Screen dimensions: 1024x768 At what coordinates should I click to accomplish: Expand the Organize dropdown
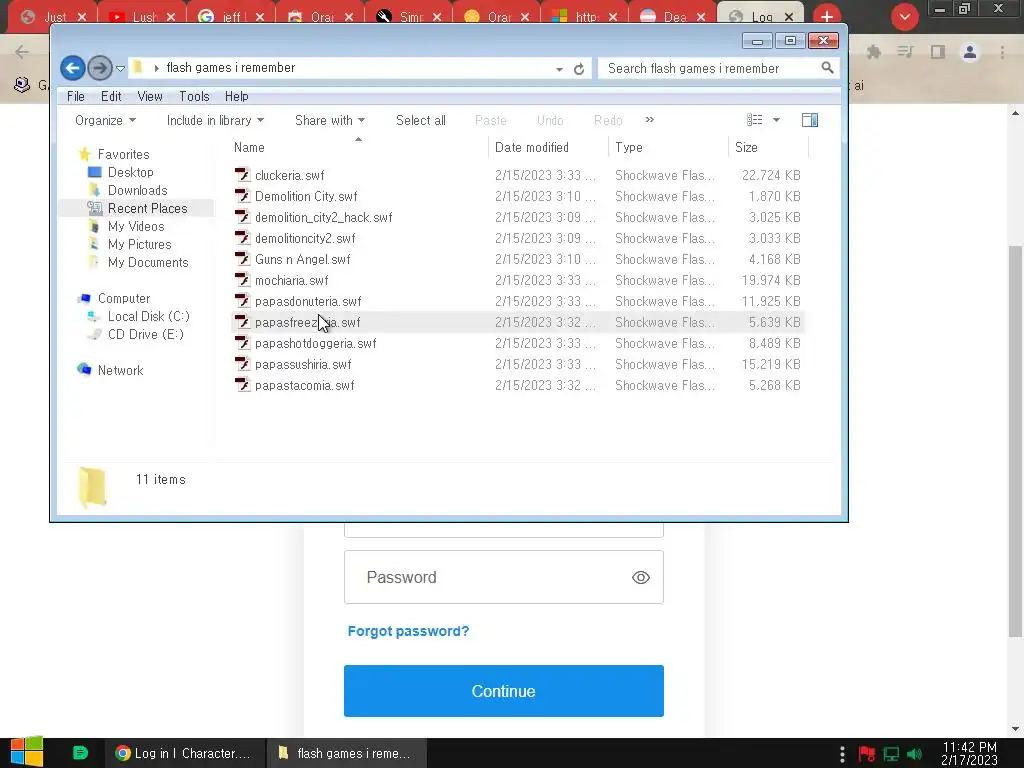point(105,120)
